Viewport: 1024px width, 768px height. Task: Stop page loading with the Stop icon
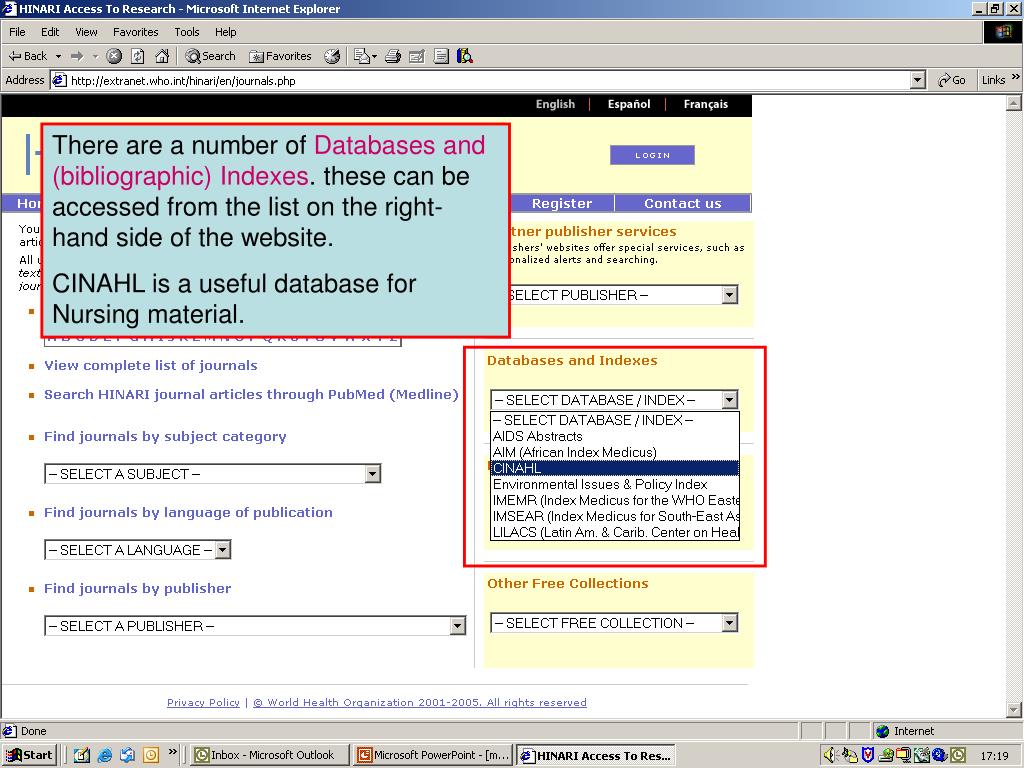[114, 56]
